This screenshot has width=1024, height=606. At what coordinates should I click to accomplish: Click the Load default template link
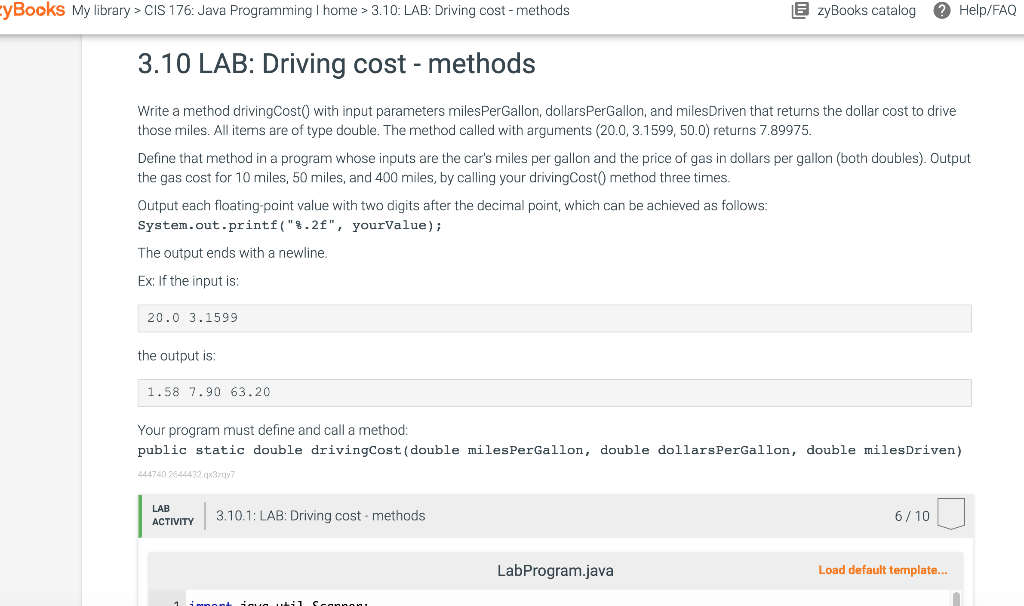882,569
